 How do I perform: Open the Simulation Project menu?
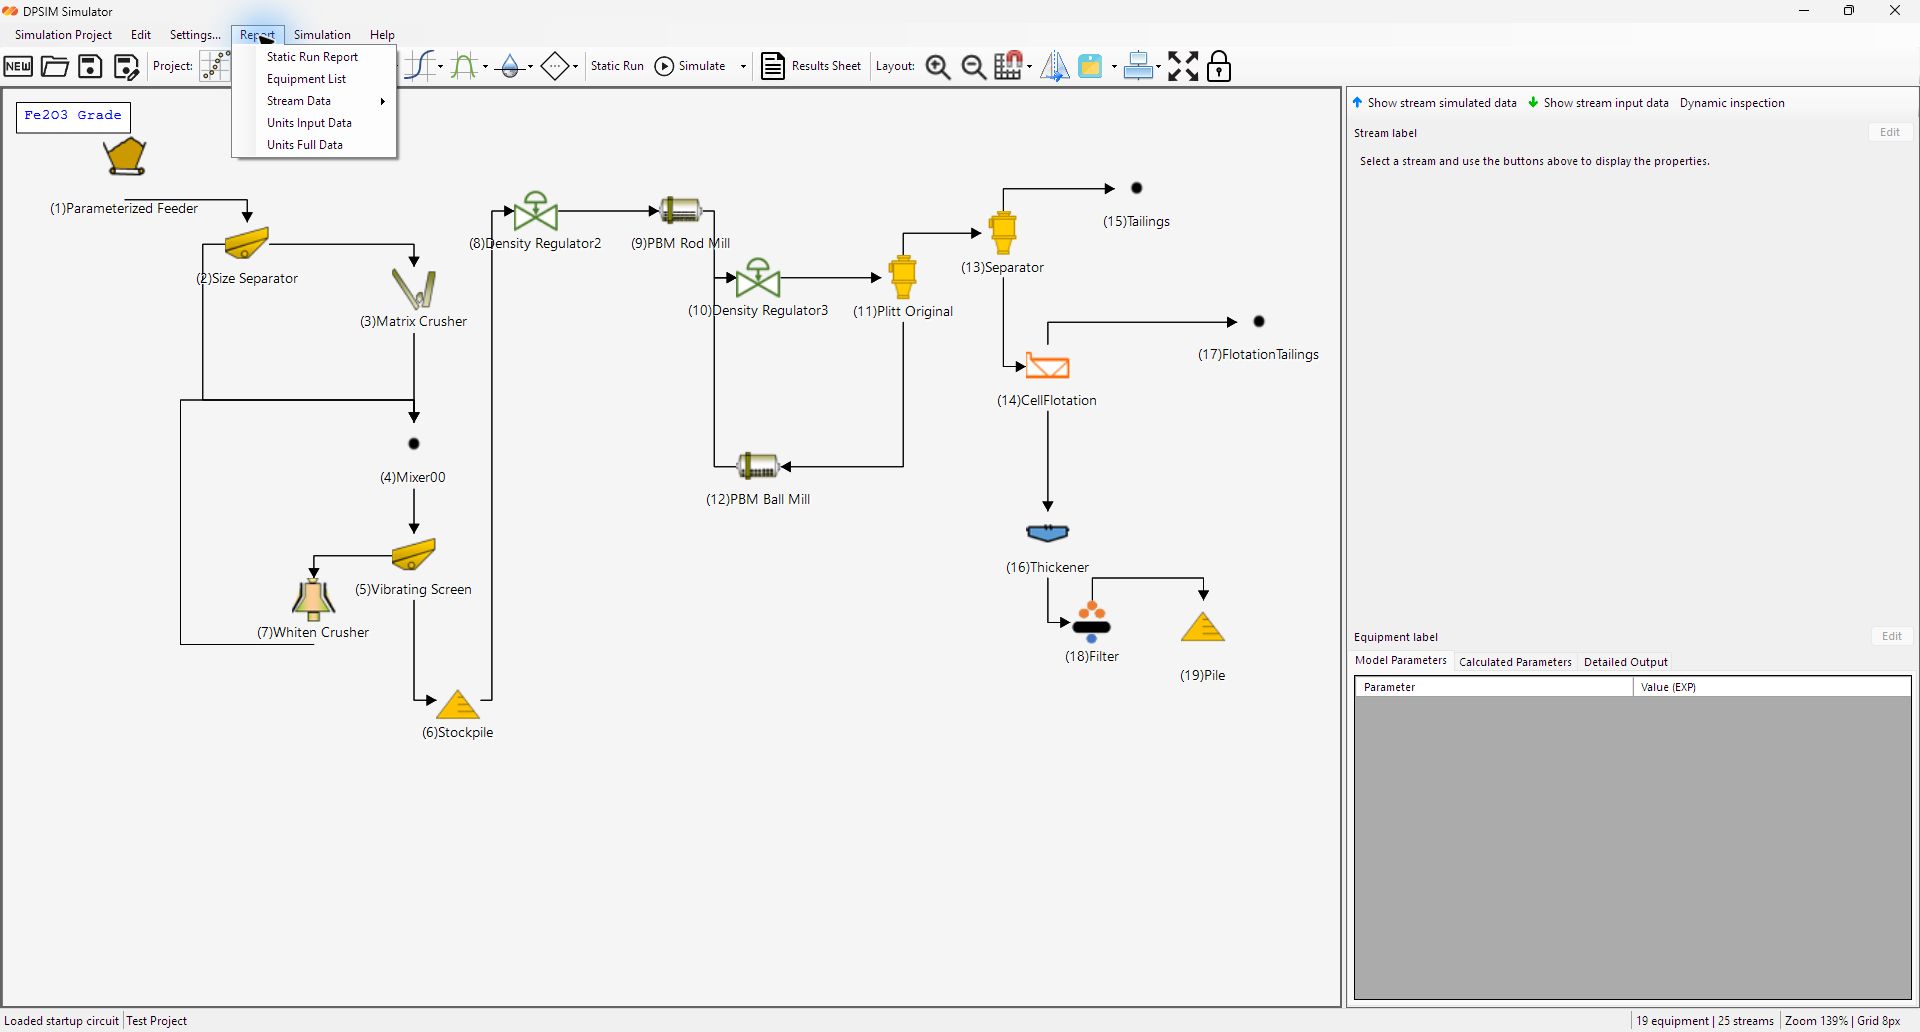pyautogui.click(x=63, y=35)
